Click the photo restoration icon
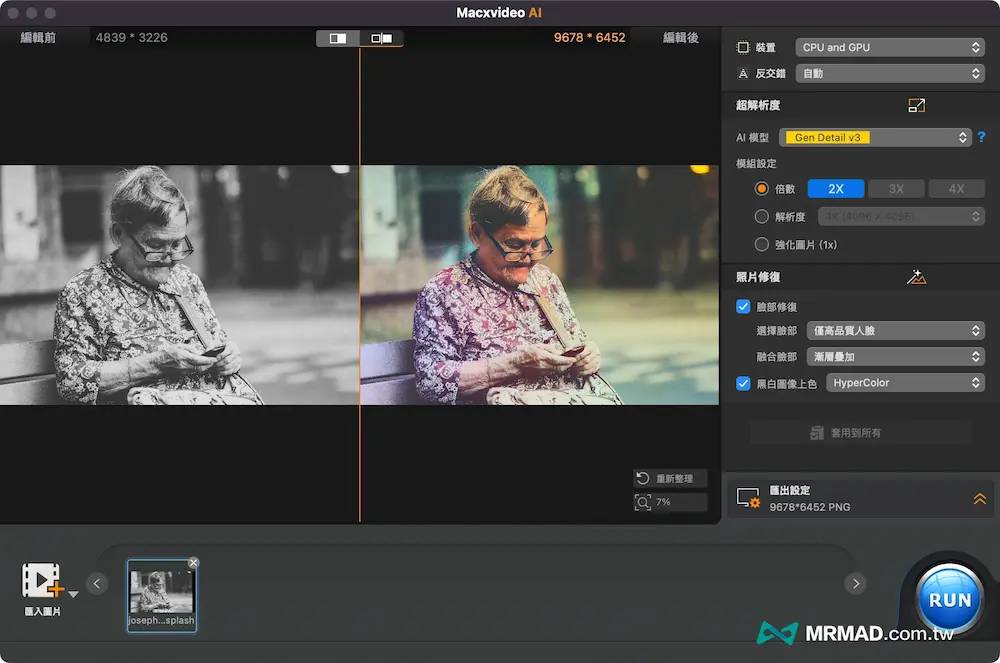Image resolution: width=1000 pixels, height=663 pixels. tap(916, 277)
